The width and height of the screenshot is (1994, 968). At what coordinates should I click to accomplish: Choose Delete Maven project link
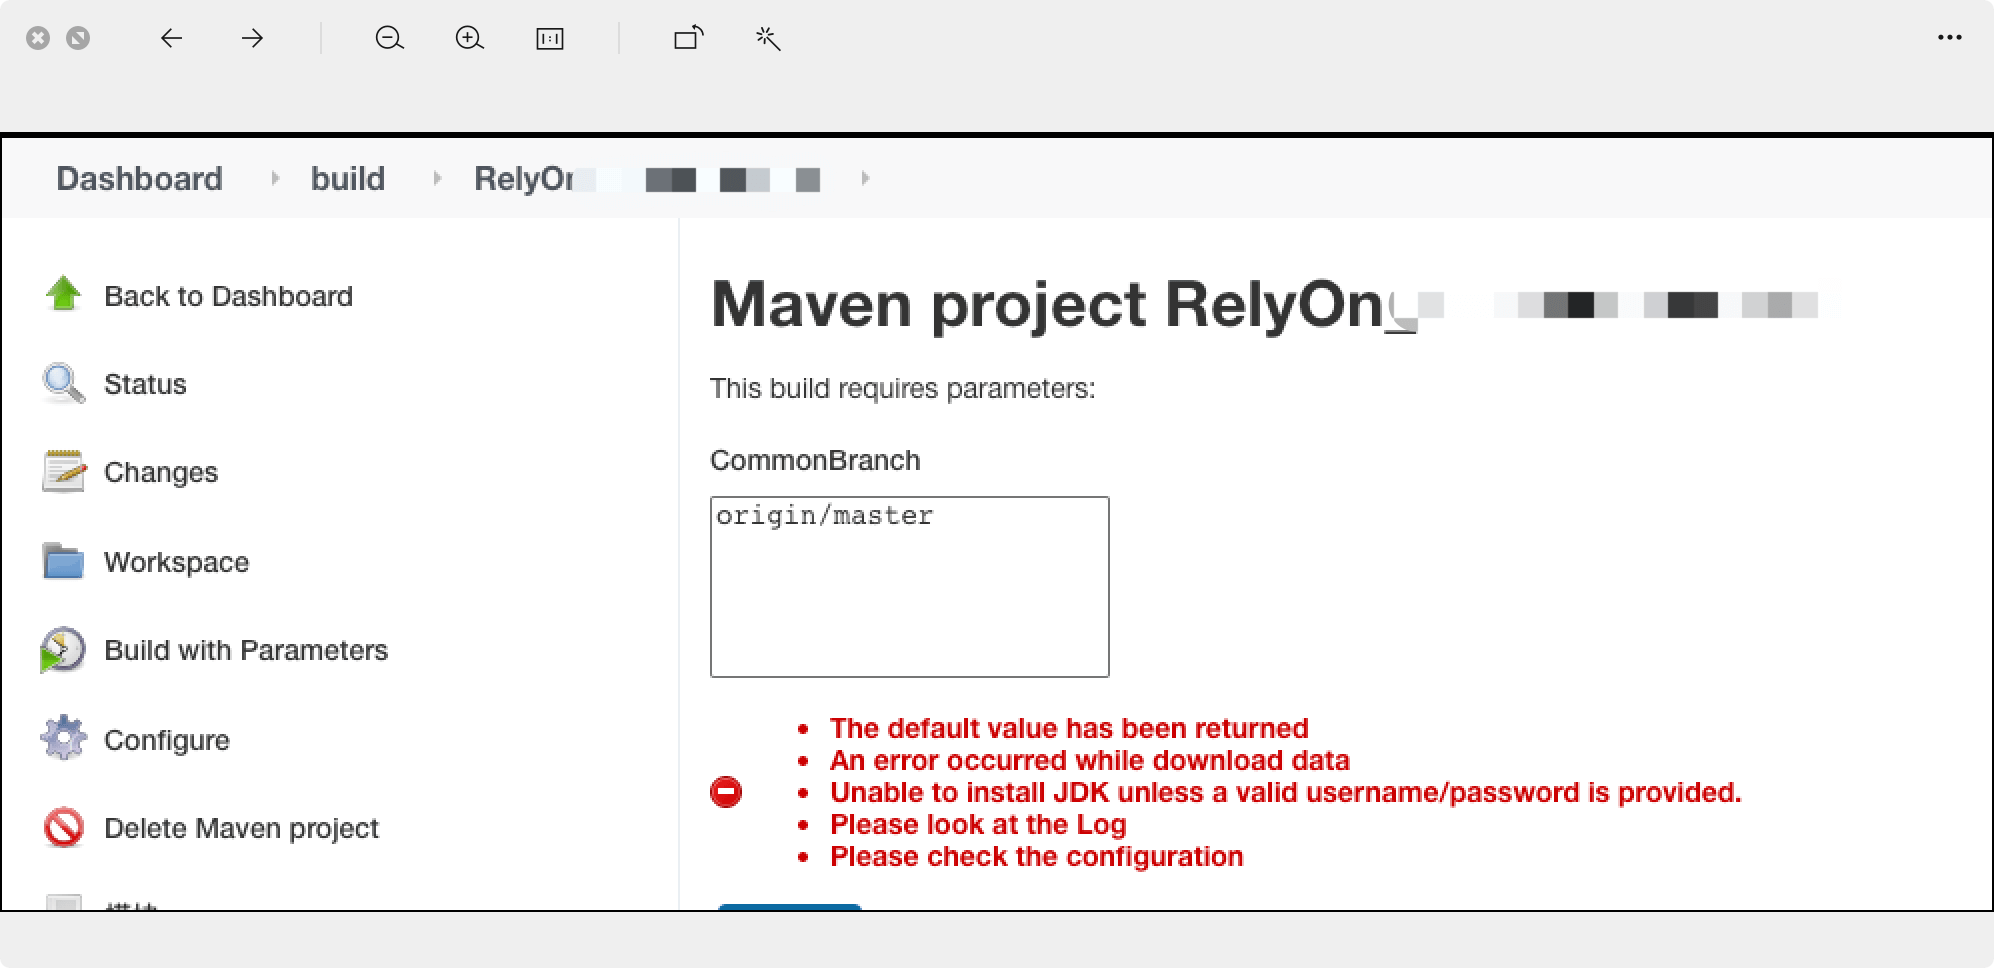[241, 828]
